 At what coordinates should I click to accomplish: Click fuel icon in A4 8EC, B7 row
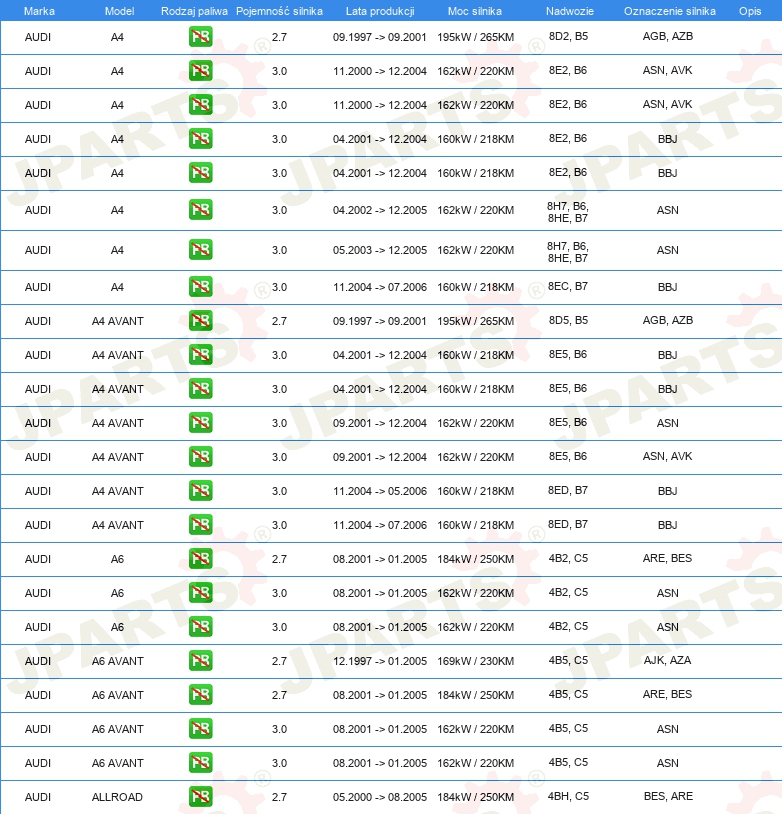[200, 287]
